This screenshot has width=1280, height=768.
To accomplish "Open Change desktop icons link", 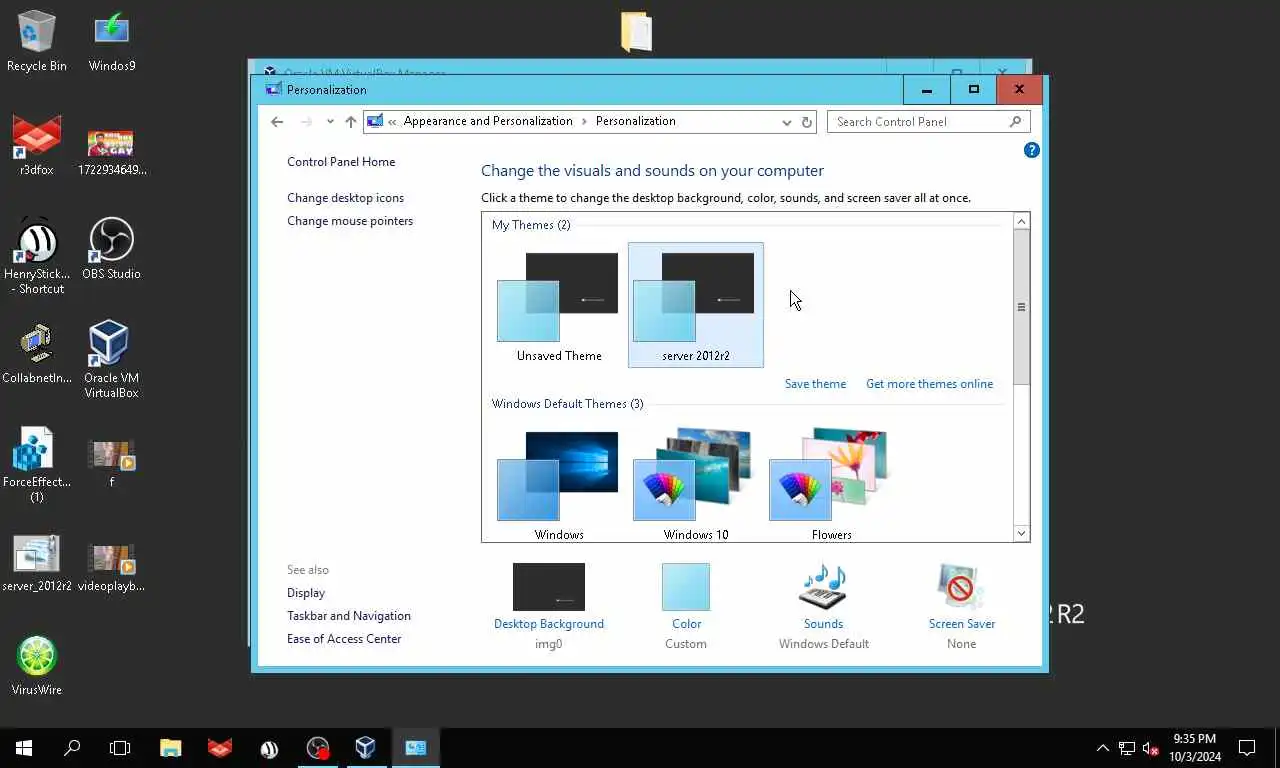I will pos(345,198).
